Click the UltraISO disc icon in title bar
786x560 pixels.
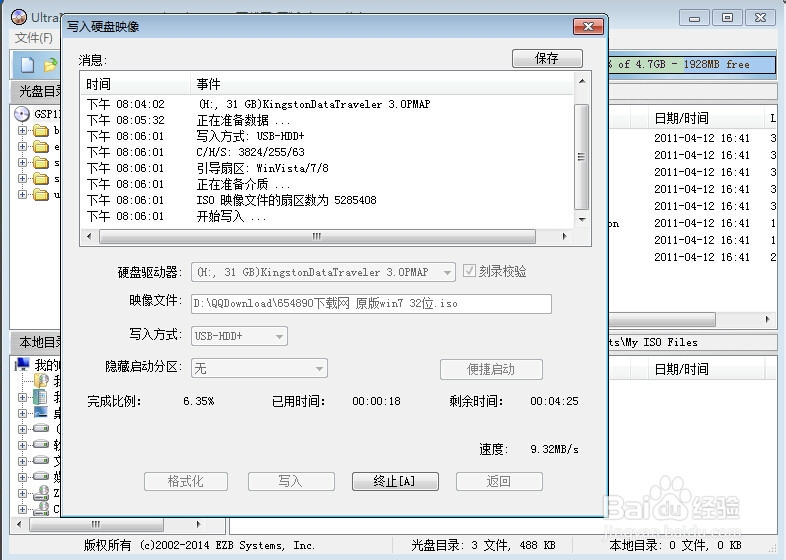click(19, 17)
